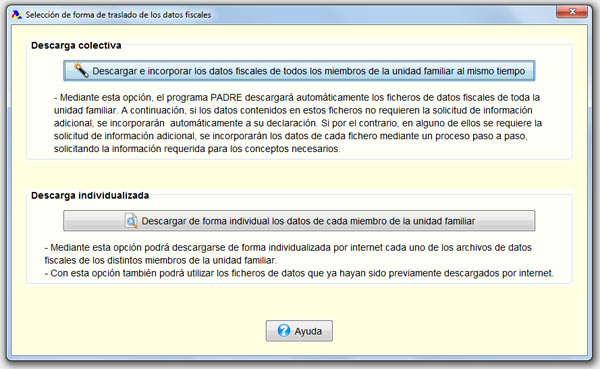Click the Descarga individualizada section heading
Viewport: 600px width, 369px height.
pyautogui.click(x=90, y=196)
